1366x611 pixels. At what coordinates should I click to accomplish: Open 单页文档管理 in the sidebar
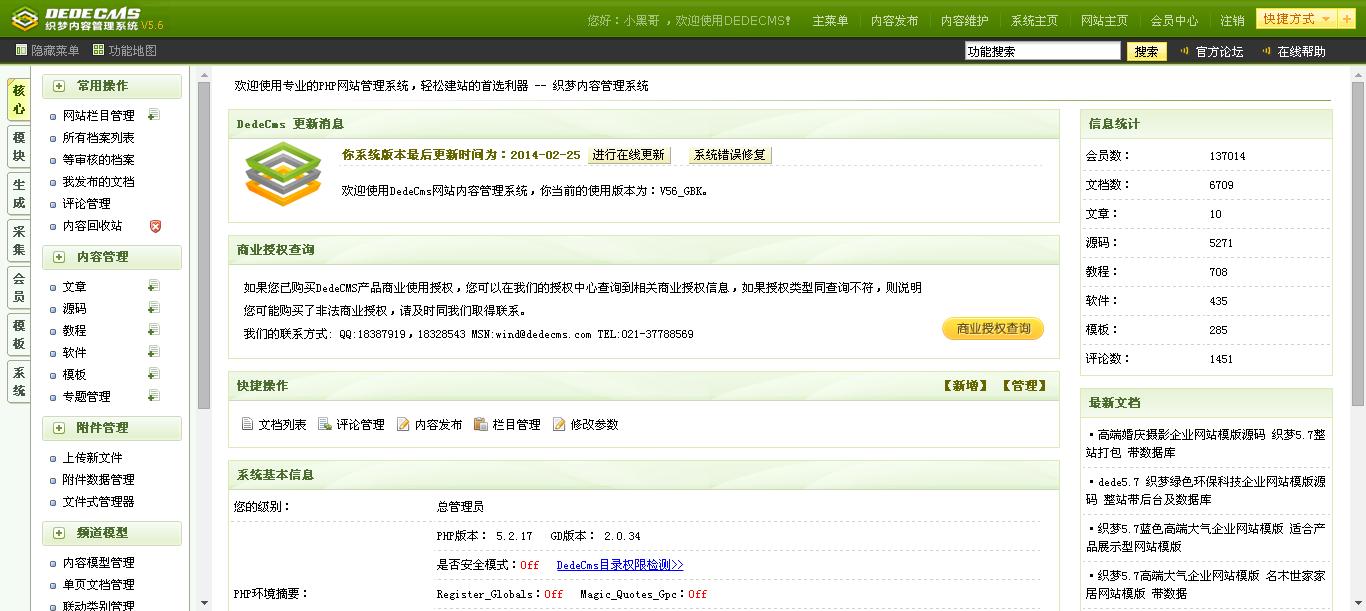pyautogui.click(x=98, y=584)
